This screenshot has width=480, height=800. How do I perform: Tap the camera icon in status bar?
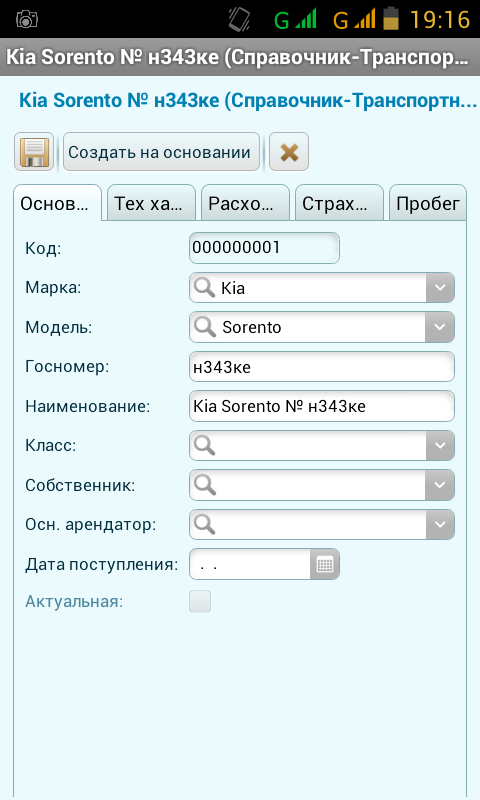coord(27,19)
